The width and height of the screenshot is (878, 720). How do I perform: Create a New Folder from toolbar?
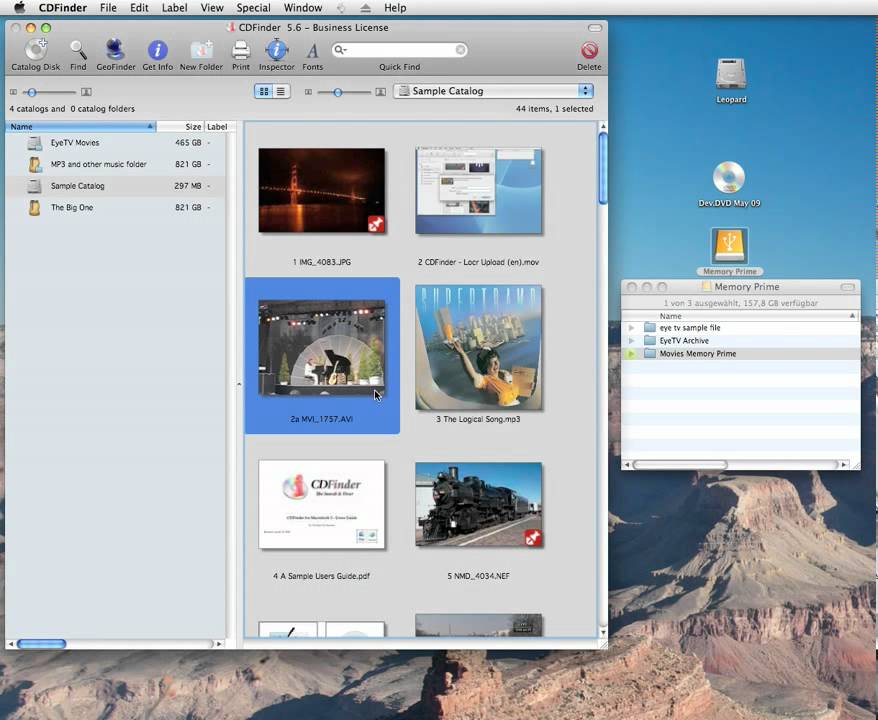point(201,50)
